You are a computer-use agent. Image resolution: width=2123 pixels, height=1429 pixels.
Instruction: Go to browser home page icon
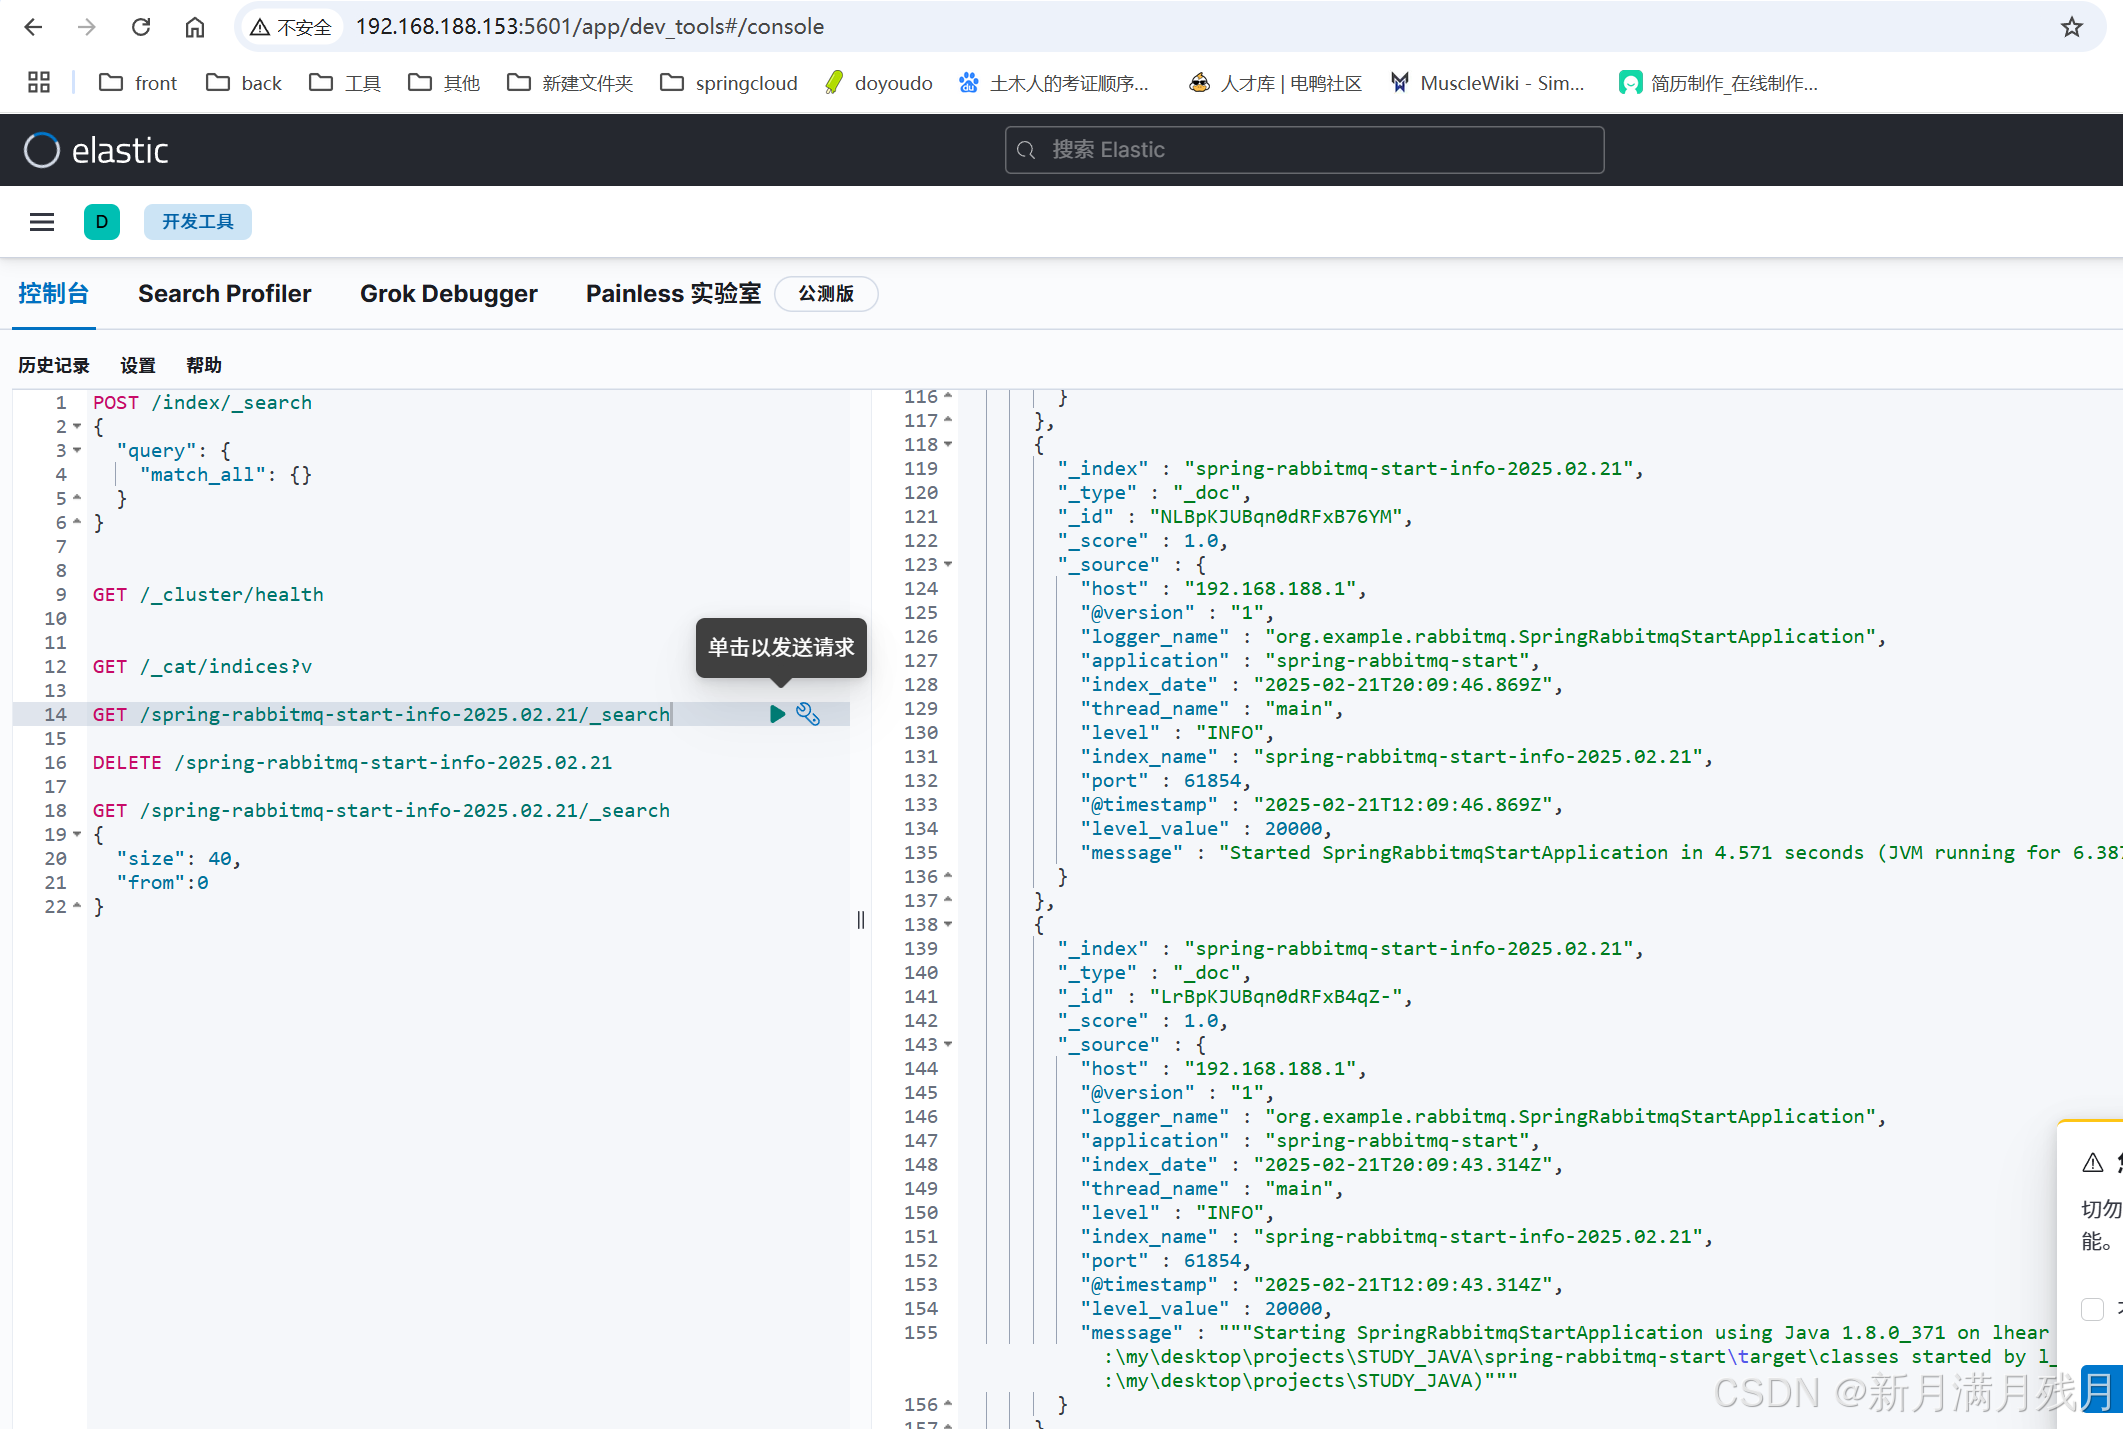(x=195, y=27)
